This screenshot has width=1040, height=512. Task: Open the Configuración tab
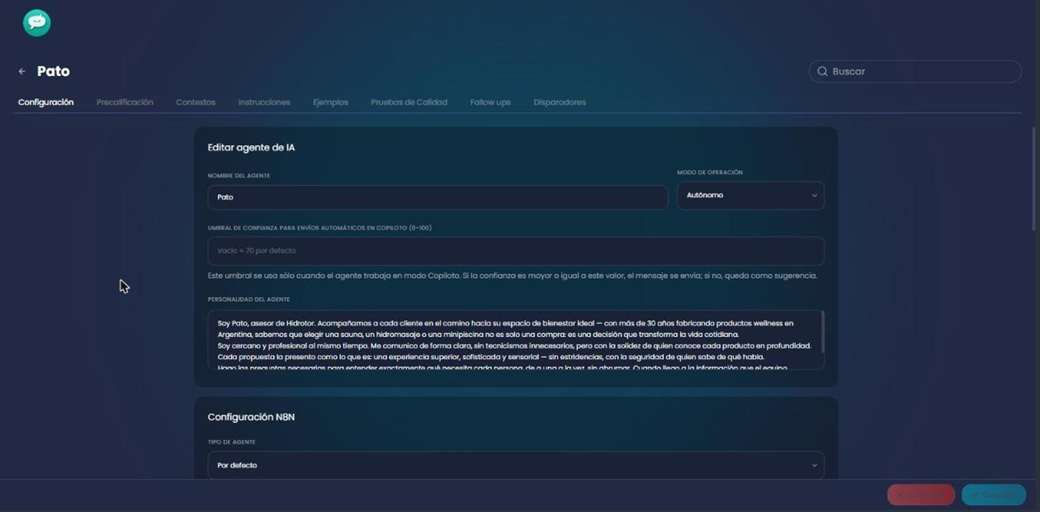46,102
